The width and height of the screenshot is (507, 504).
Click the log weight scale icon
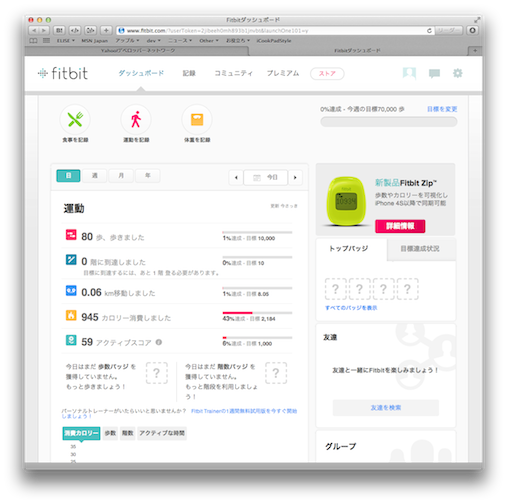tap(197, 120)
